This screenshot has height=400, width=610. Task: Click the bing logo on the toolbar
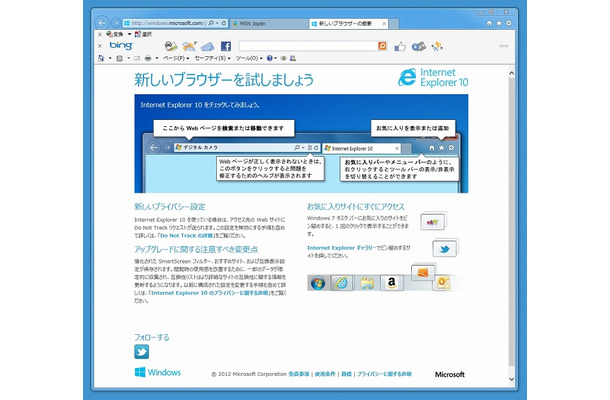click(x=121, y=46)
